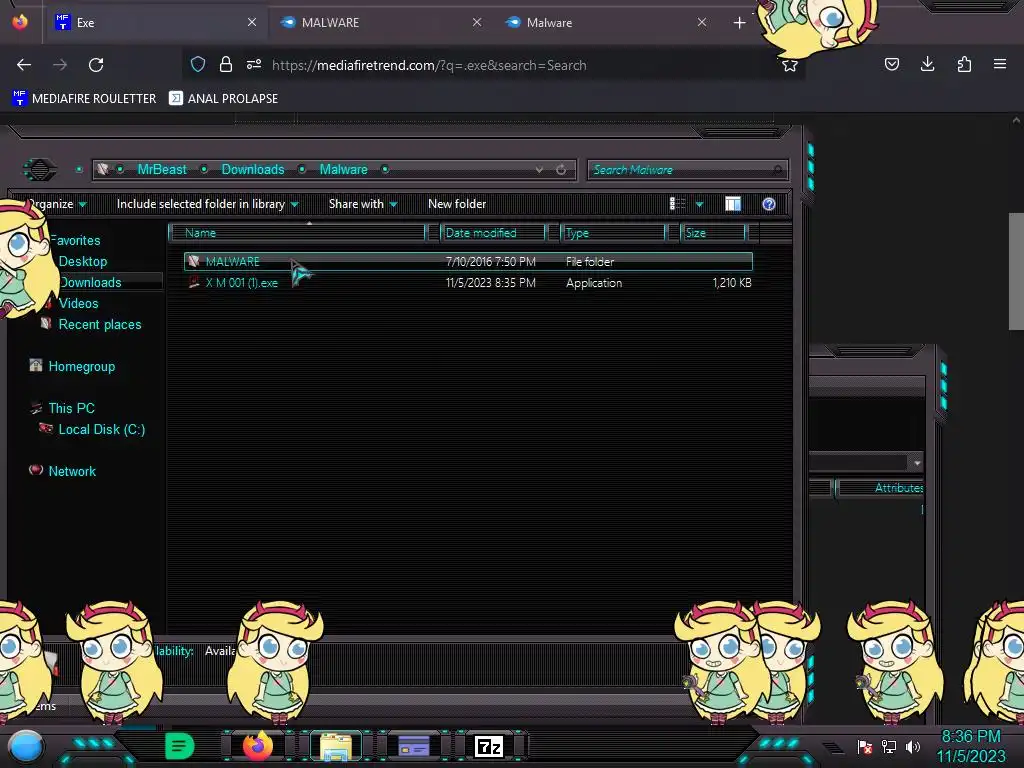Open the site permissions icon in address bar
This screenshot has height=768, width=1024.
254,64
